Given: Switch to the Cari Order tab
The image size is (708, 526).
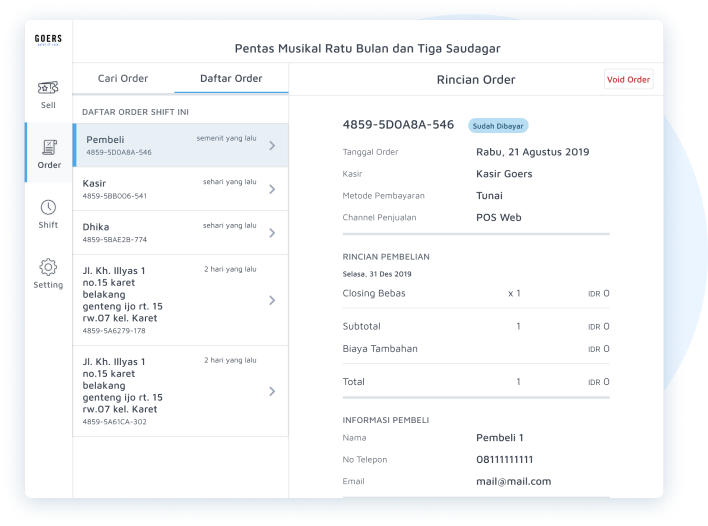Looking at the screenshot, I should (x=123, y=79).
